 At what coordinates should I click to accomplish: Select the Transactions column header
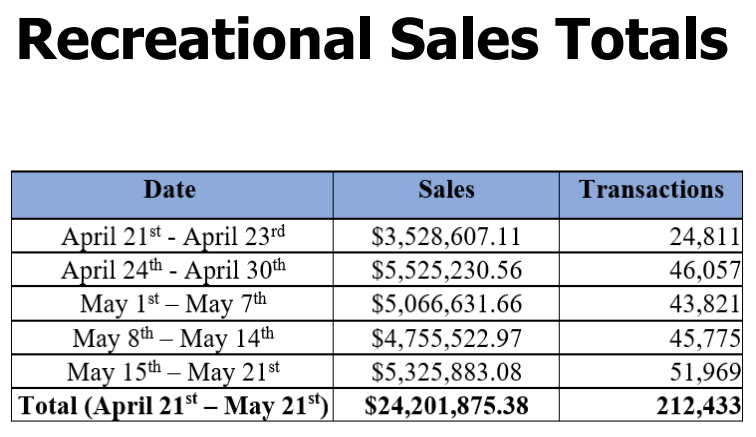point(651,189)
